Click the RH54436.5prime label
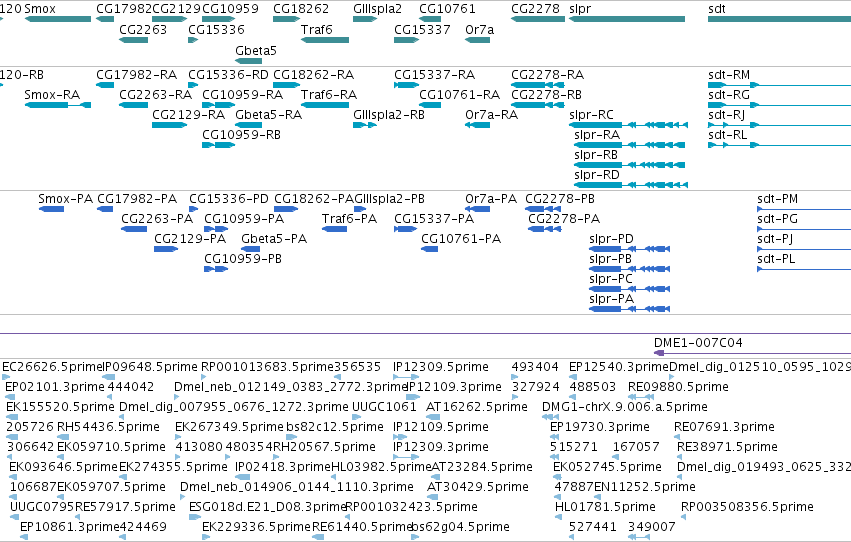Viewport: 851px width, 542px height. 108,427
